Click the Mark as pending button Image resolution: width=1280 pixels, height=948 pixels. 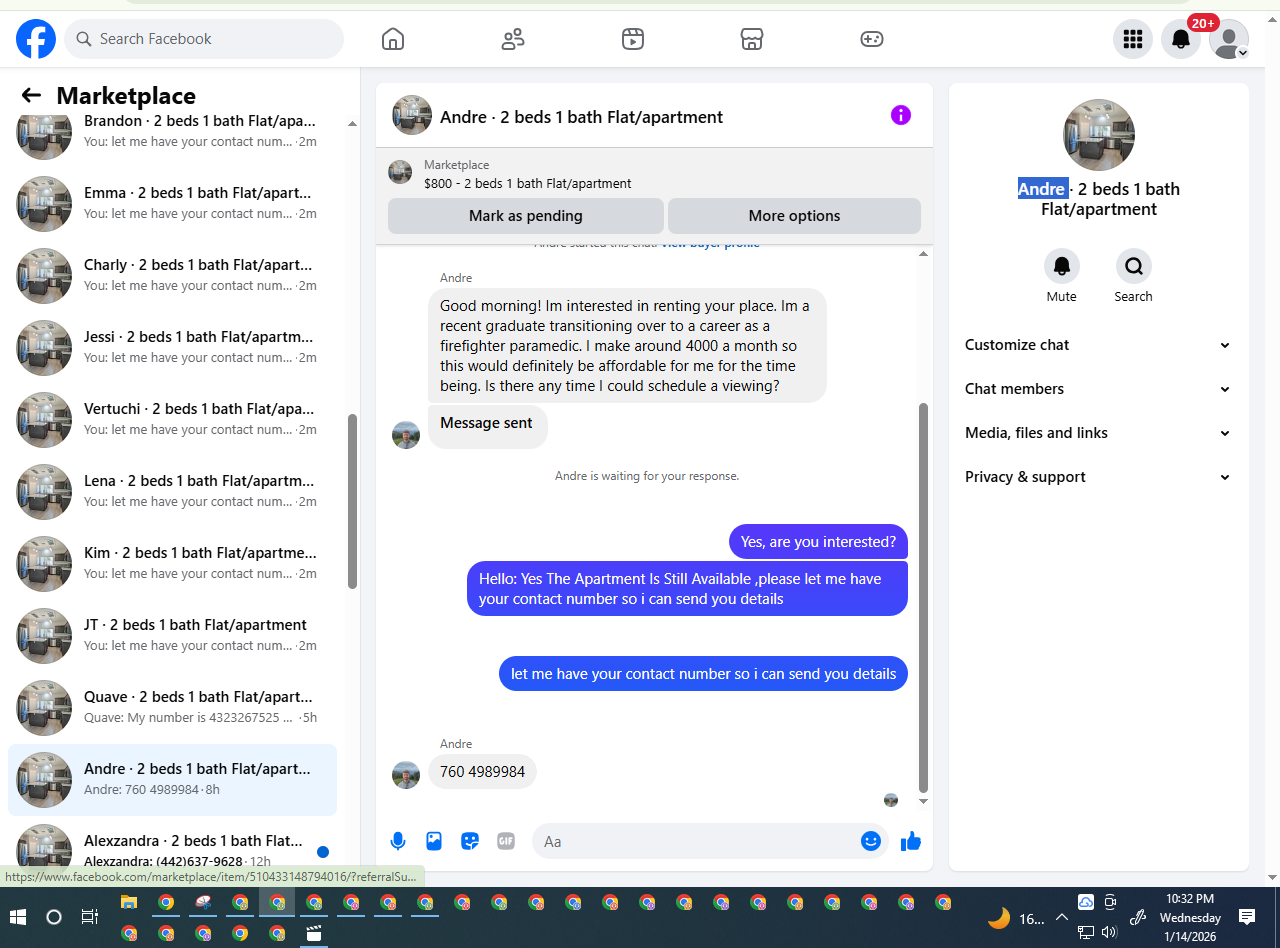click(x=526, y=216)
